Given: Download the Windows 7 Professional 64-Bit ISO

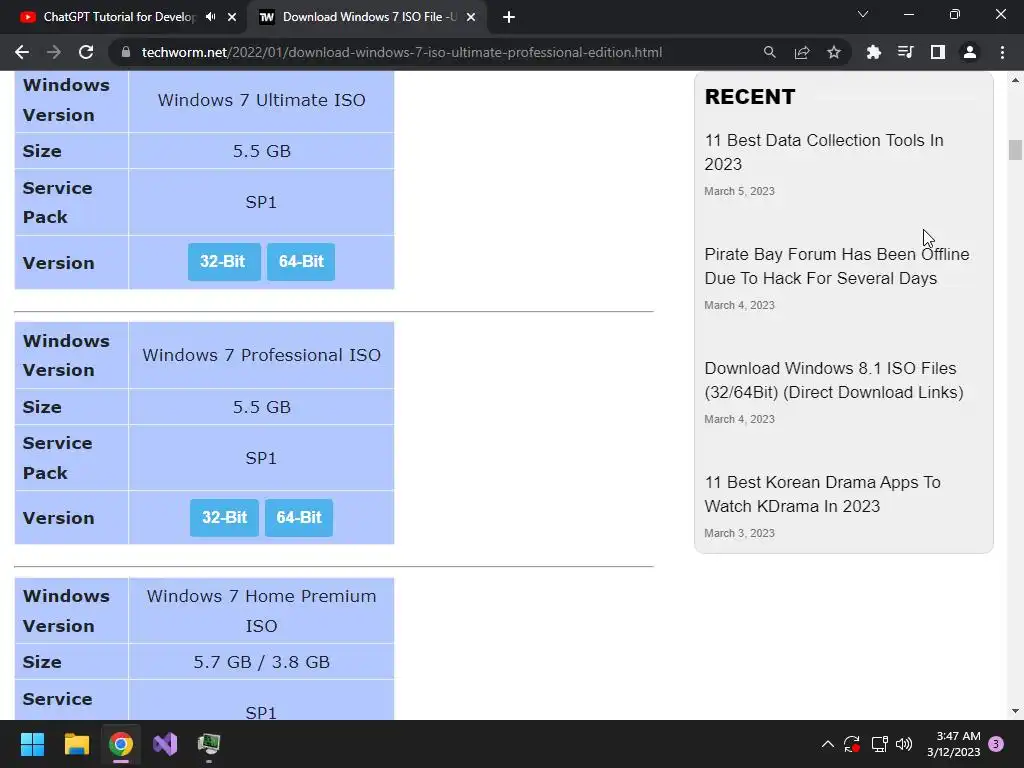Looking at the screenshot, I should [299, 518].
